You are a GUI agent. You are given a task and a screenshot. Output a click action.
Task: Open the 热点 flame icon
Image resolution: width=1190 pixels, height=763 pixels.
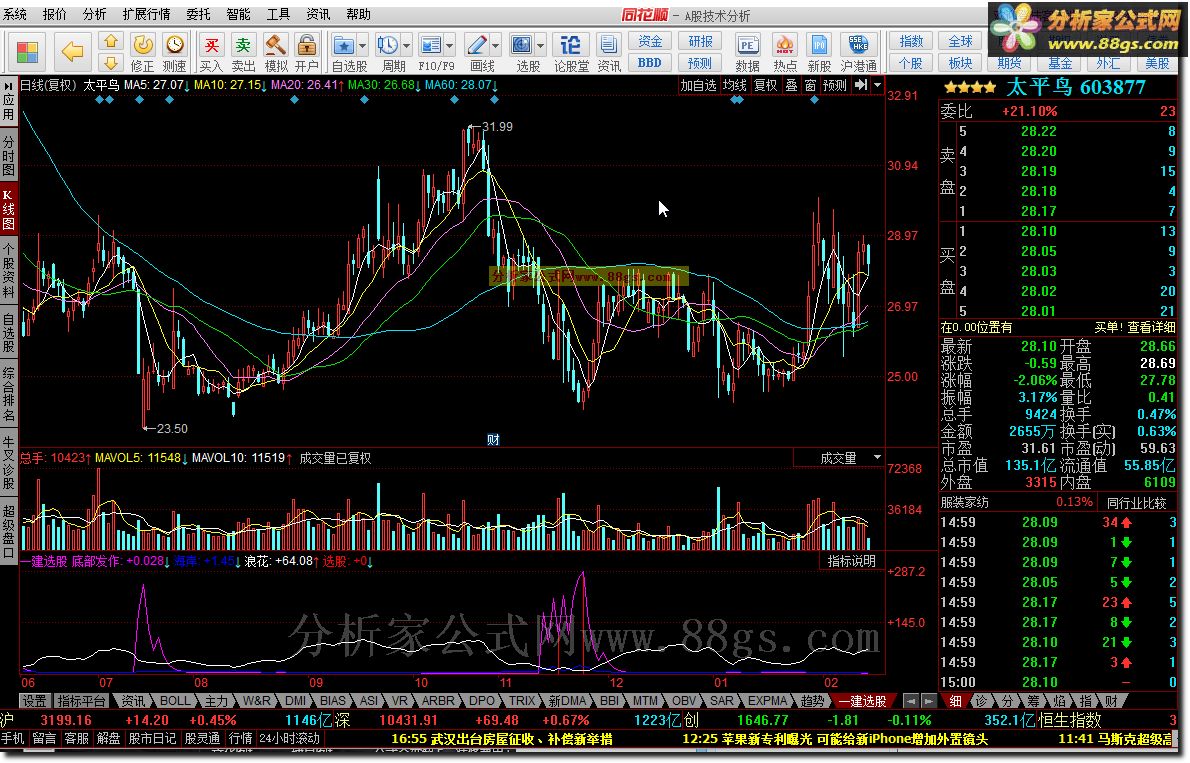click(x=785, y=46)
